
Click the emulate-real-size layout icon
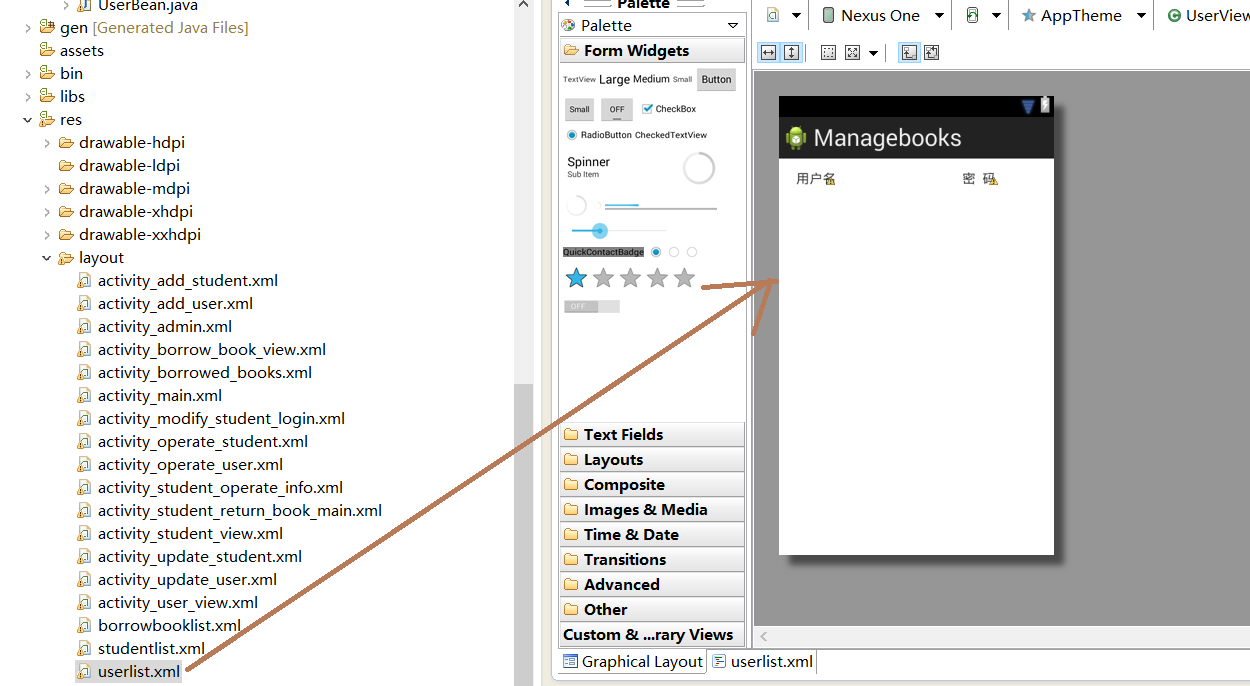click(x=908, y=53)
